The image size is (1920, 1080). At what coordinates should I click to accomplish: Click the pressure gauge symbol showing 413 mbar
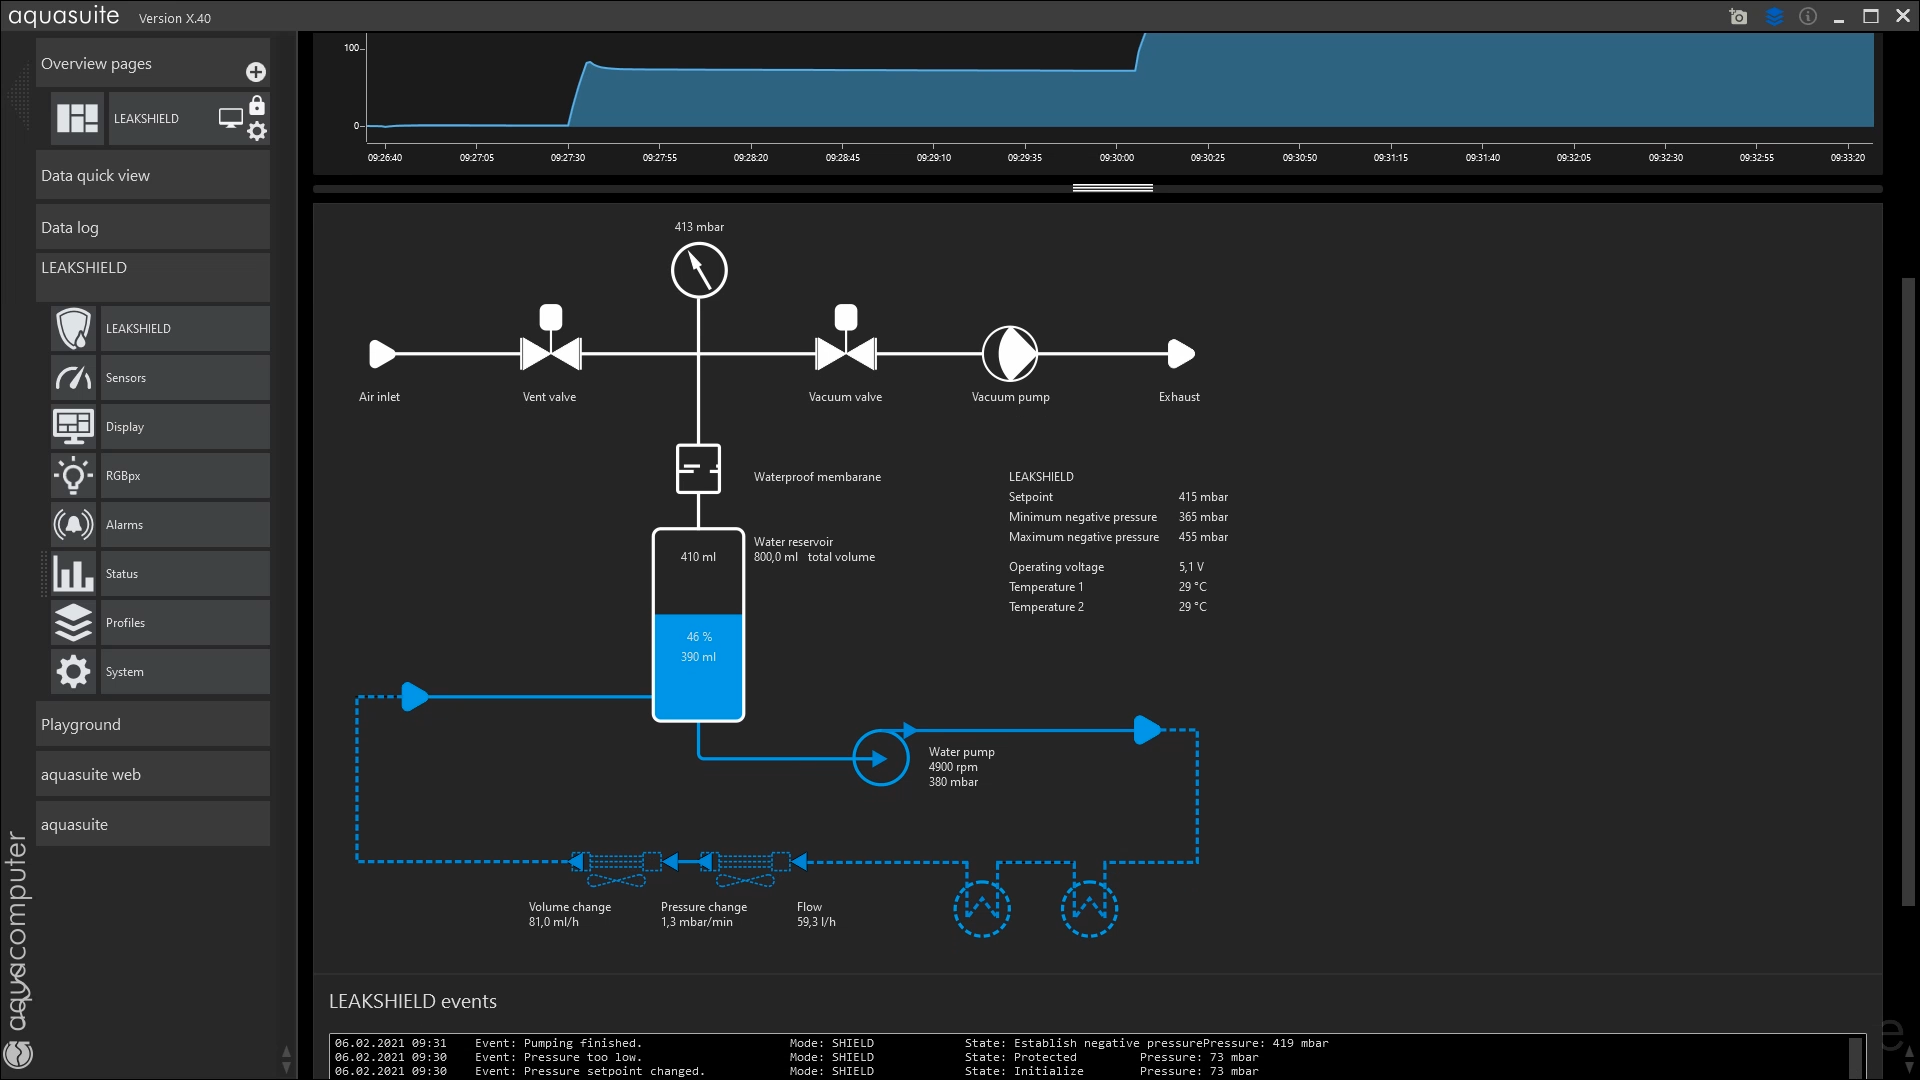(699, 270)
